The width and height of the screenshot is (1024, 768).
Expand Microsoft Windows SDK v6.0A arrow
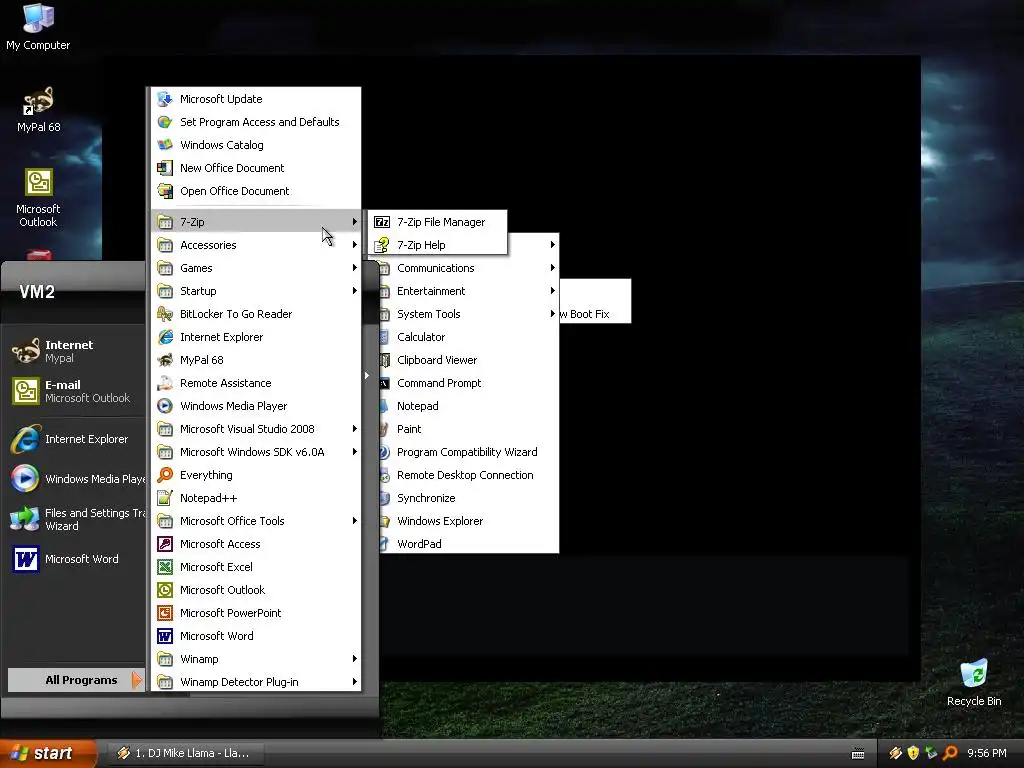coord(355,452)
